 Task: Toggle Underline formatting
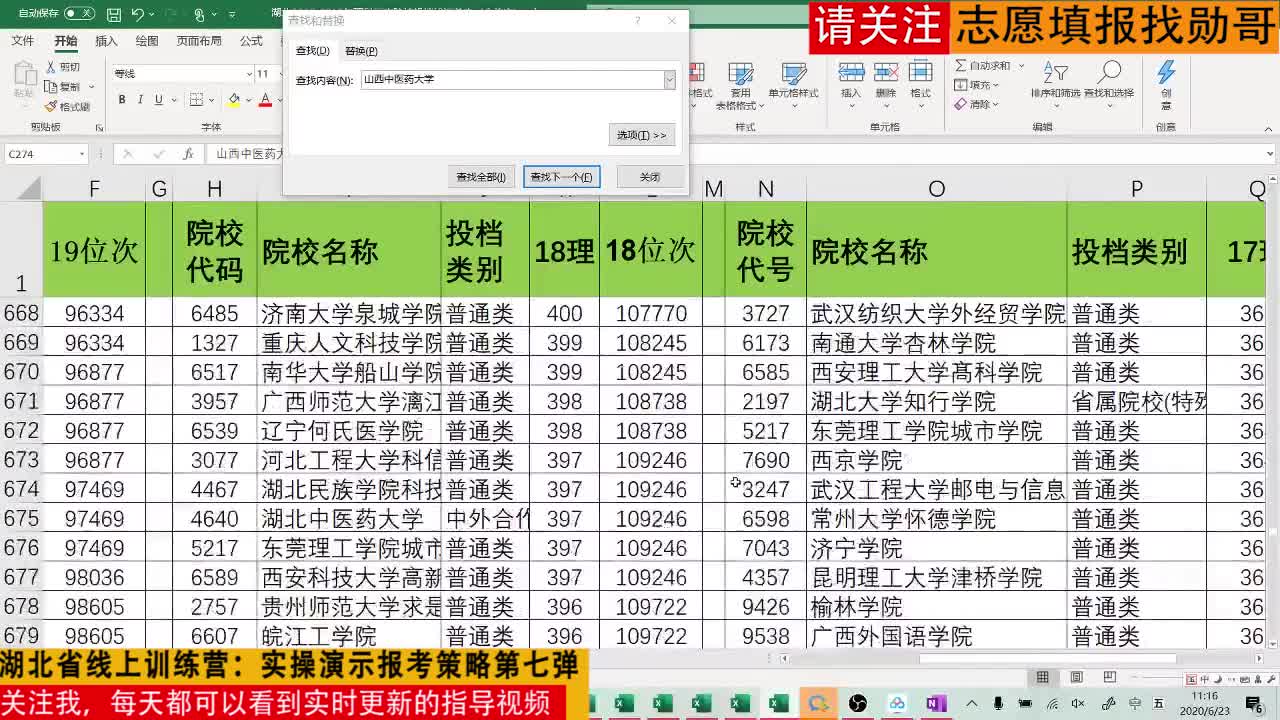[x=158, y=100]
